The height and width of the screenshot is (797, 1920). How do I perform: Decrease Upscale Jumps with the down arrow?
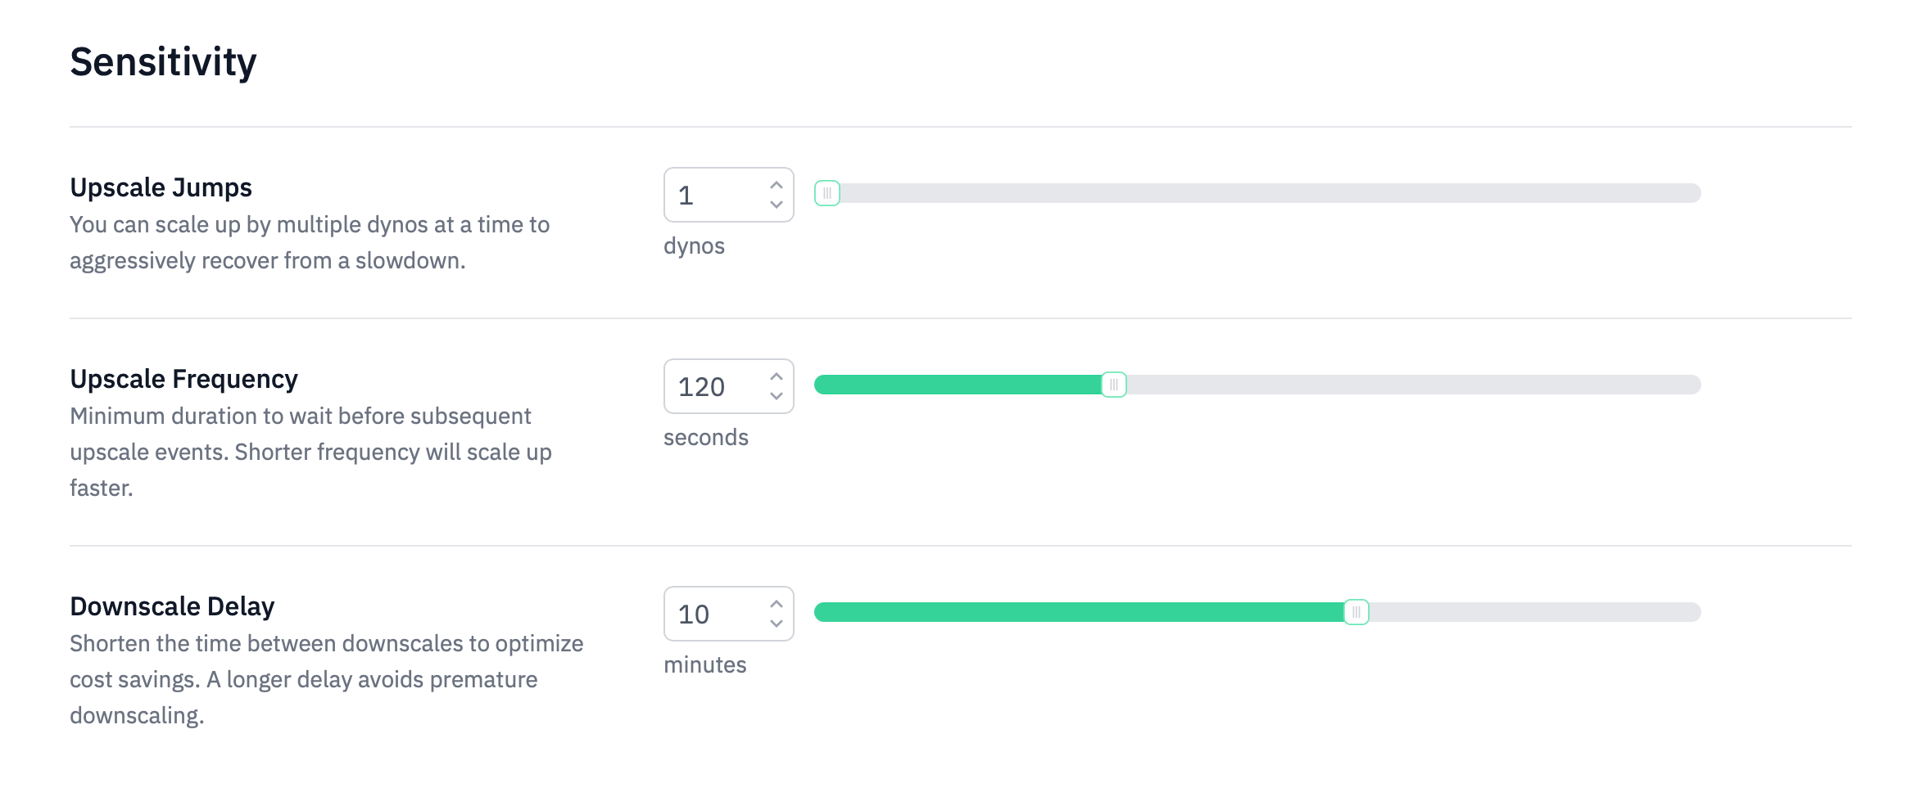(776, 205)
